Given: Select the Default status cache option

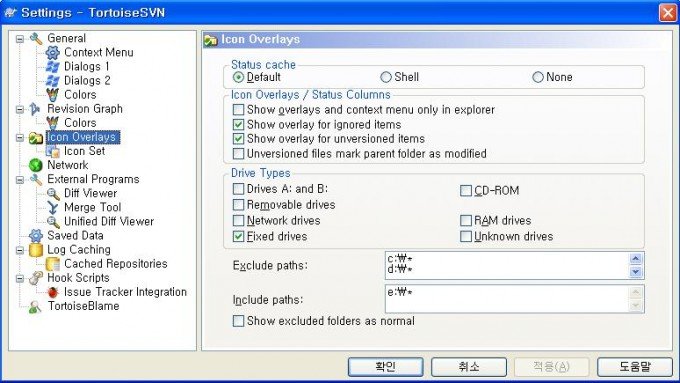Looking at the screenshot, I should click(238, 77).
